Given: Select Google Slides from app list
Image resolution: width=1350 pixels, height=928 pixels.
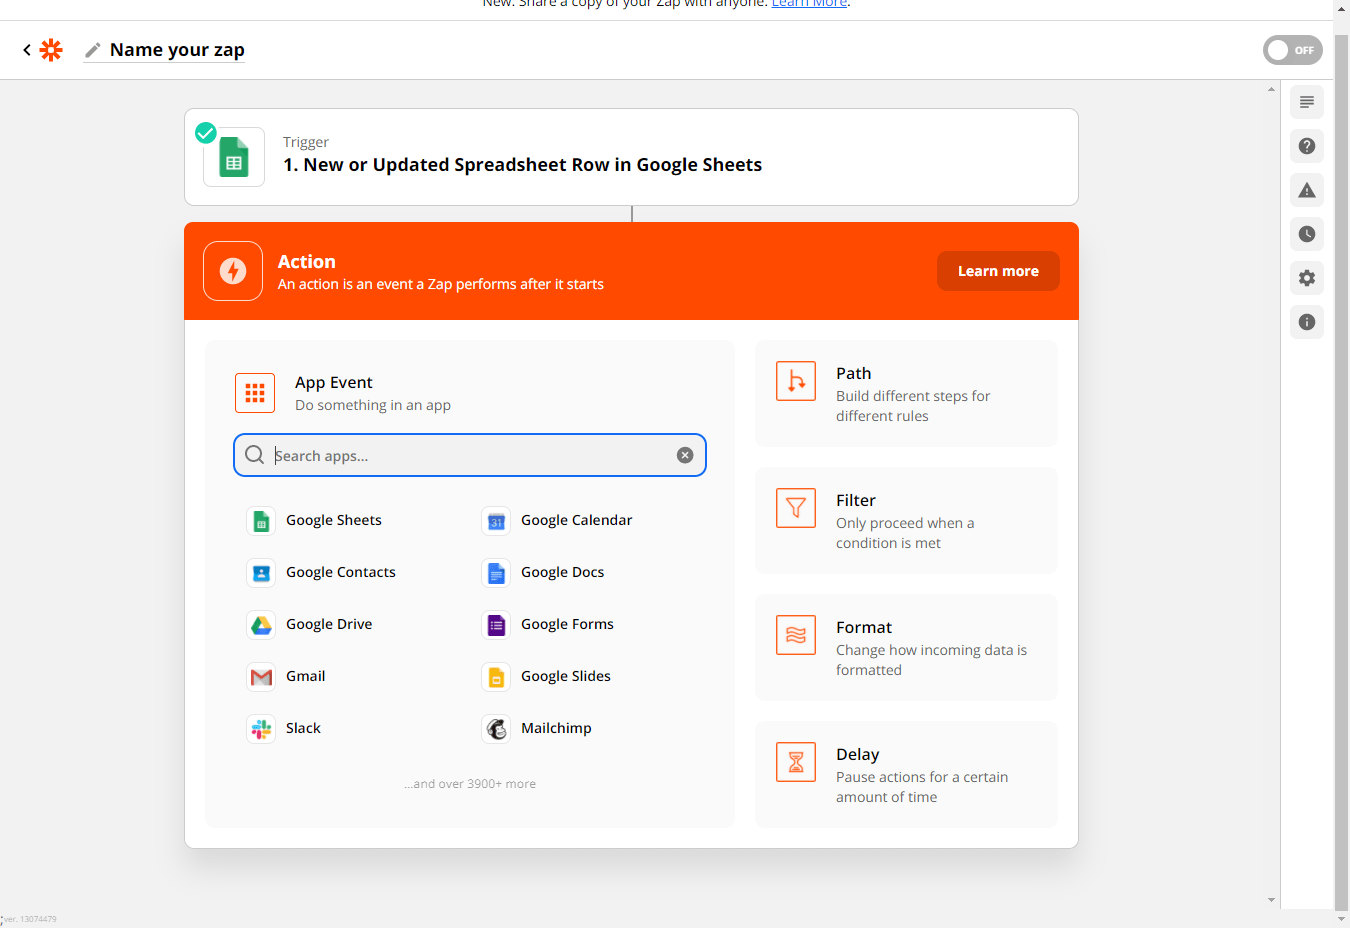Looking at the screenshot, I should tap(565, 676).
